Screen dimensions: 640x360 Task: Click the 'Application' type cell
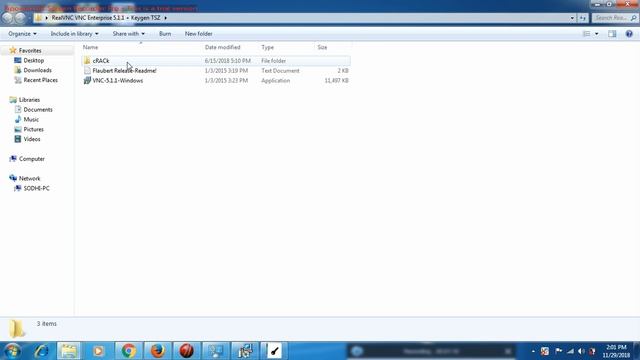pyautogui.click(x=276, y=81)
